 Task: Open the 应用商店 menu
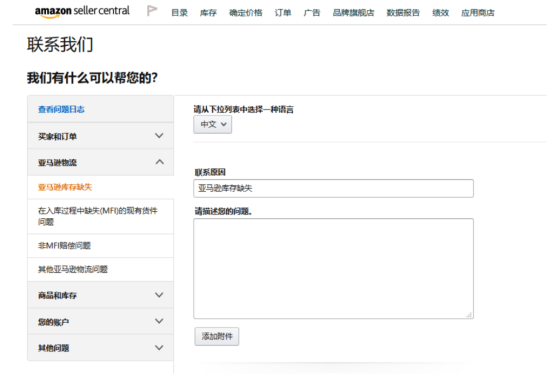pyautogui.click(x=478, y=13)
